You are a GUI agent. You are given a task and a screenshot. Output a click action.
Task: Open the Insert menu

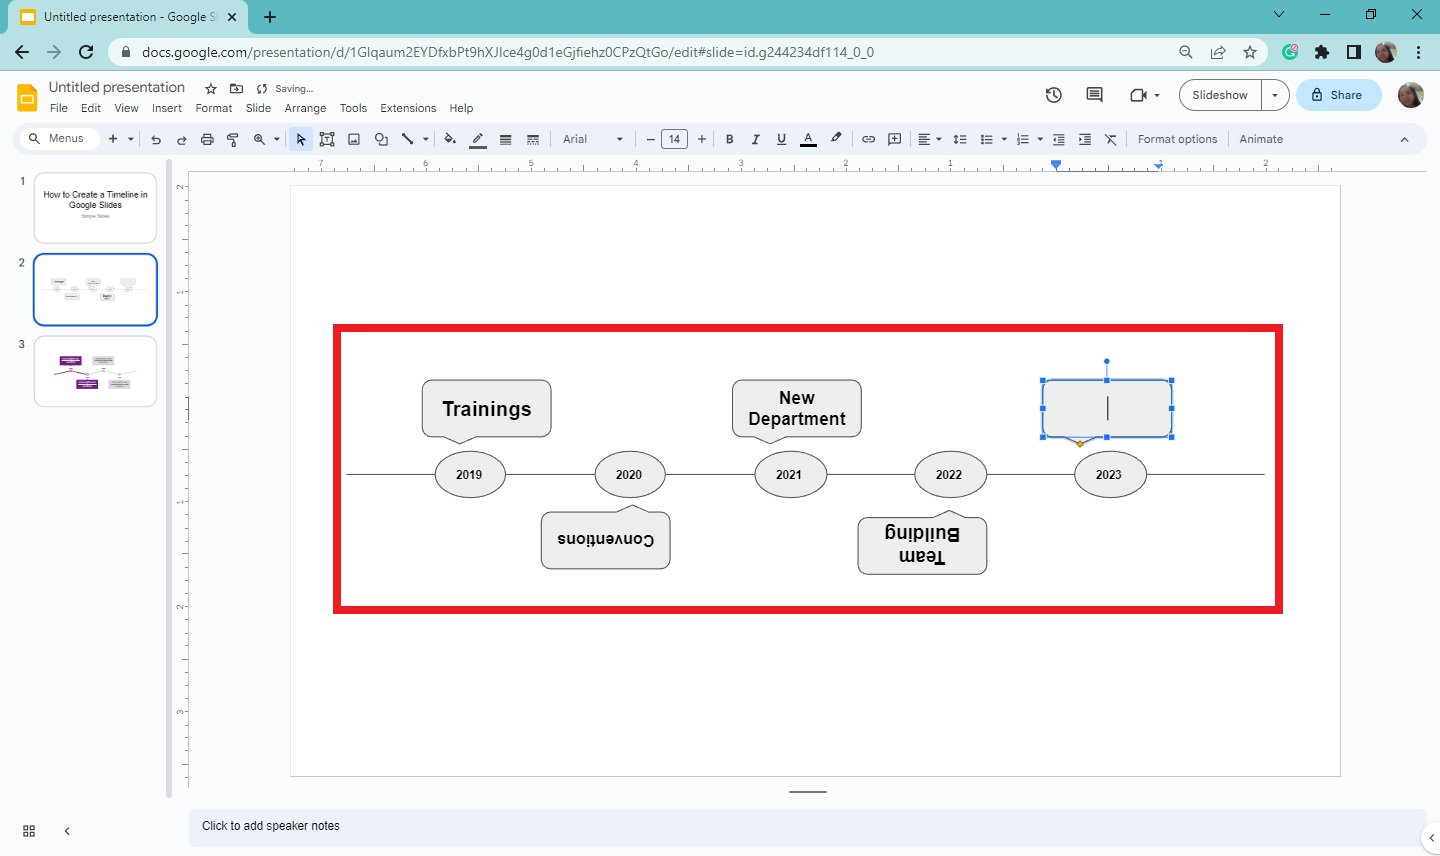click(167, 108)
